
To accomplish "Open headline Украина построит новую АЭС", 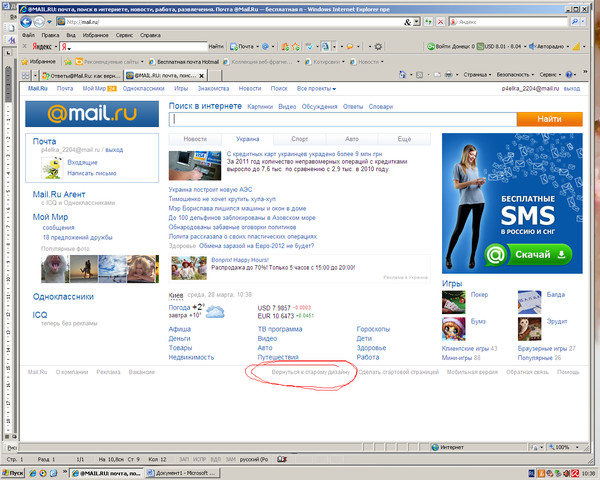I will 210,189.
